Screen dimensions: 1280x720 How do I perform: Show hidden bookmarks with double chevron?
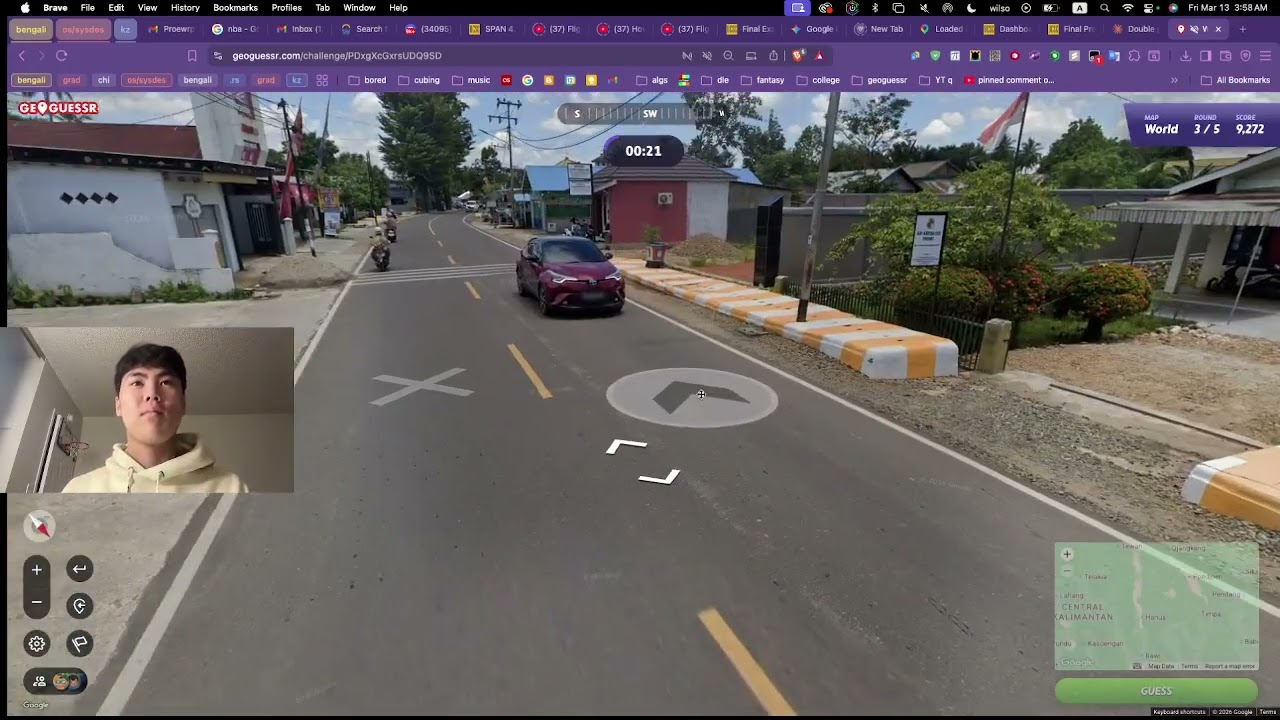point(1174,80)
